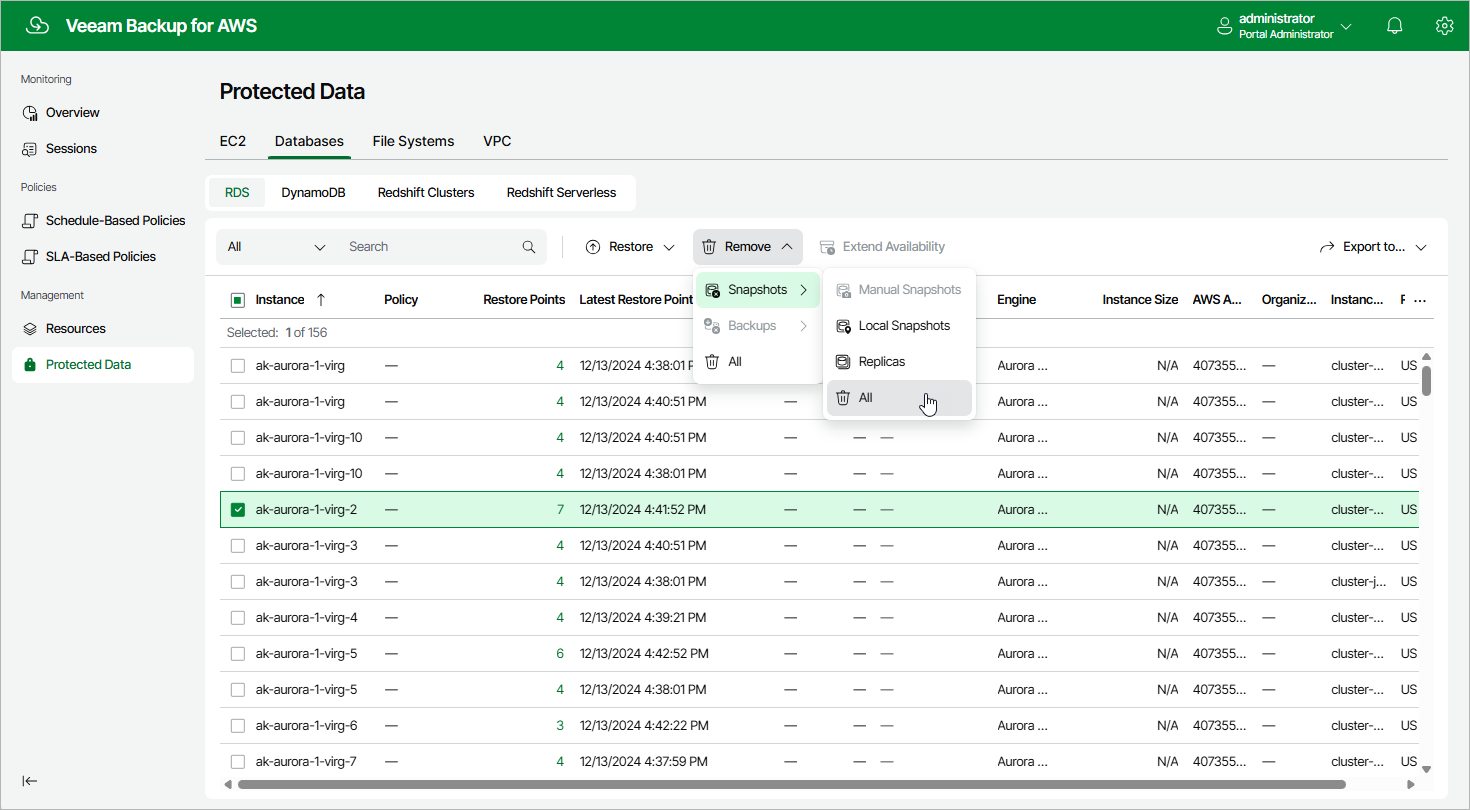
Task: Sort by the Engine column header
Action: [x=1016, y=300]
